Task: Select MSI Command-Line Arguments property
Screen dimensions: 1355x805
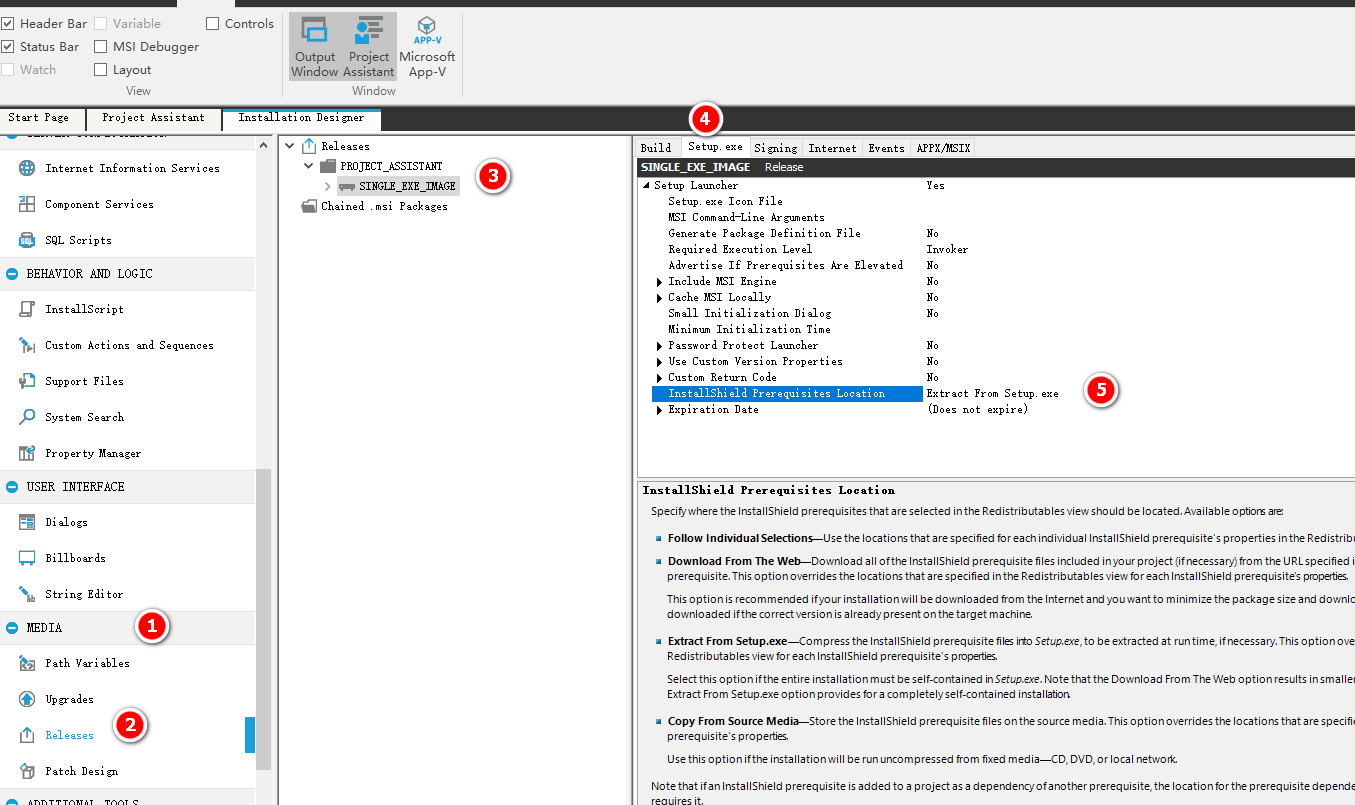Action: point(746,217)
